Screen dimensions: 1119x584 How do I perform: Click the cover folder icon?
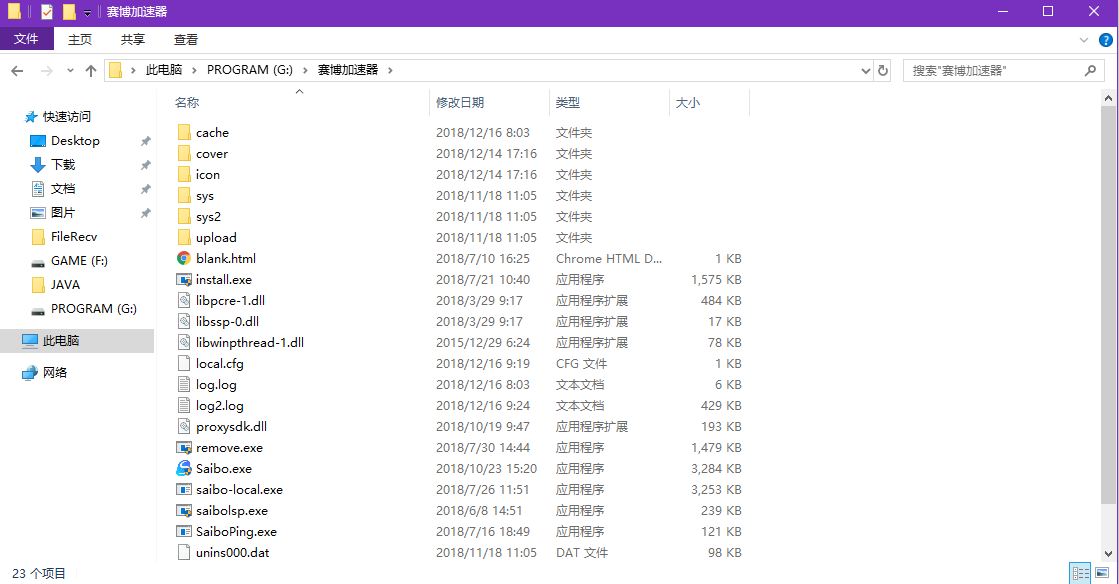pyautogui.click(x=184, y=153)
